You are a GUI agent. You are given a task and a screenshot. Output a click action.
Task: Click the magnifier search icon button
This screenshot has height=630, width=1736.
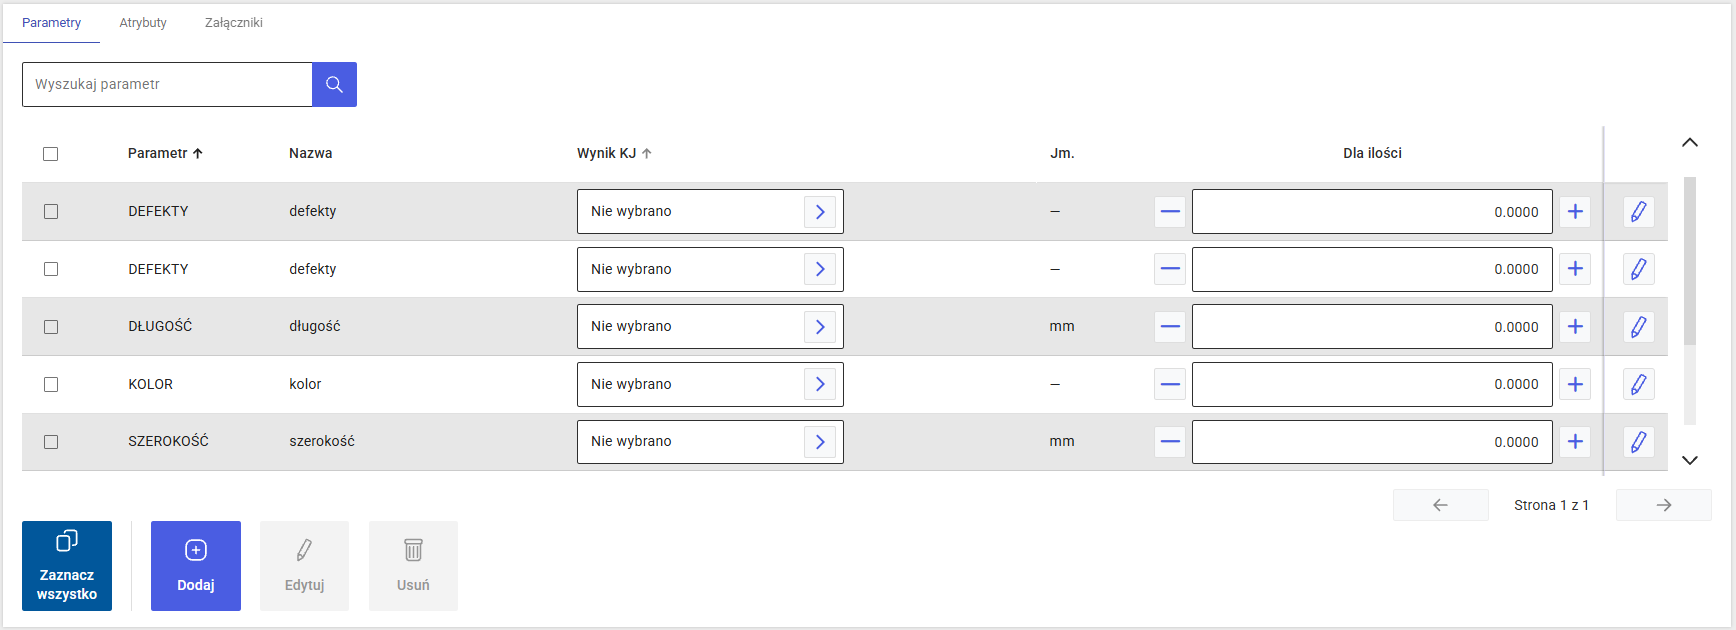point(334,84)
